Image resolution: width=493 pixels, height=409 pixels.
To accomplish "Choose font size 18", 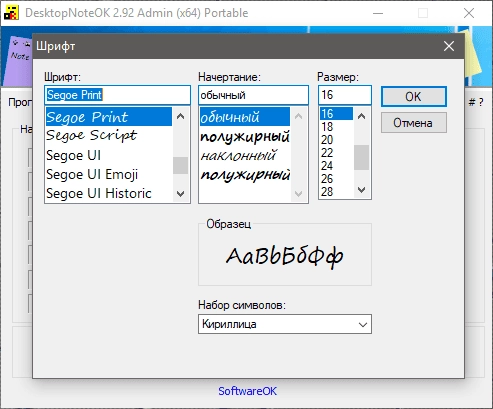I will coord(336,127).
